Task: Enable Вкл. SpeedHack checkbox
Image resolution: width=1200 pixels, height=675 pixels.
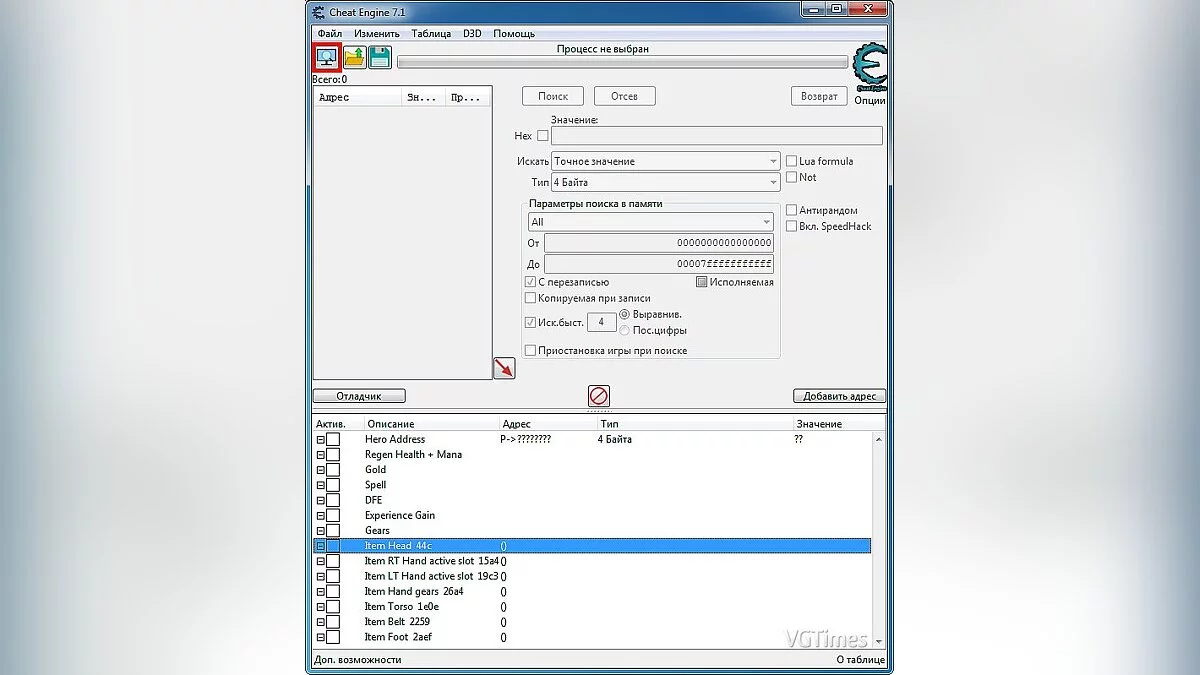Action: 791,226
